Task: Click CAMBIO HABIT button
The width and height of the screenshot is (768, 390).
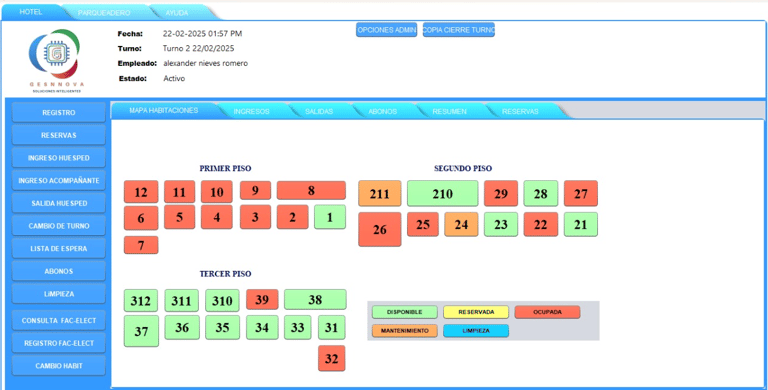Action: click(59, 366)
